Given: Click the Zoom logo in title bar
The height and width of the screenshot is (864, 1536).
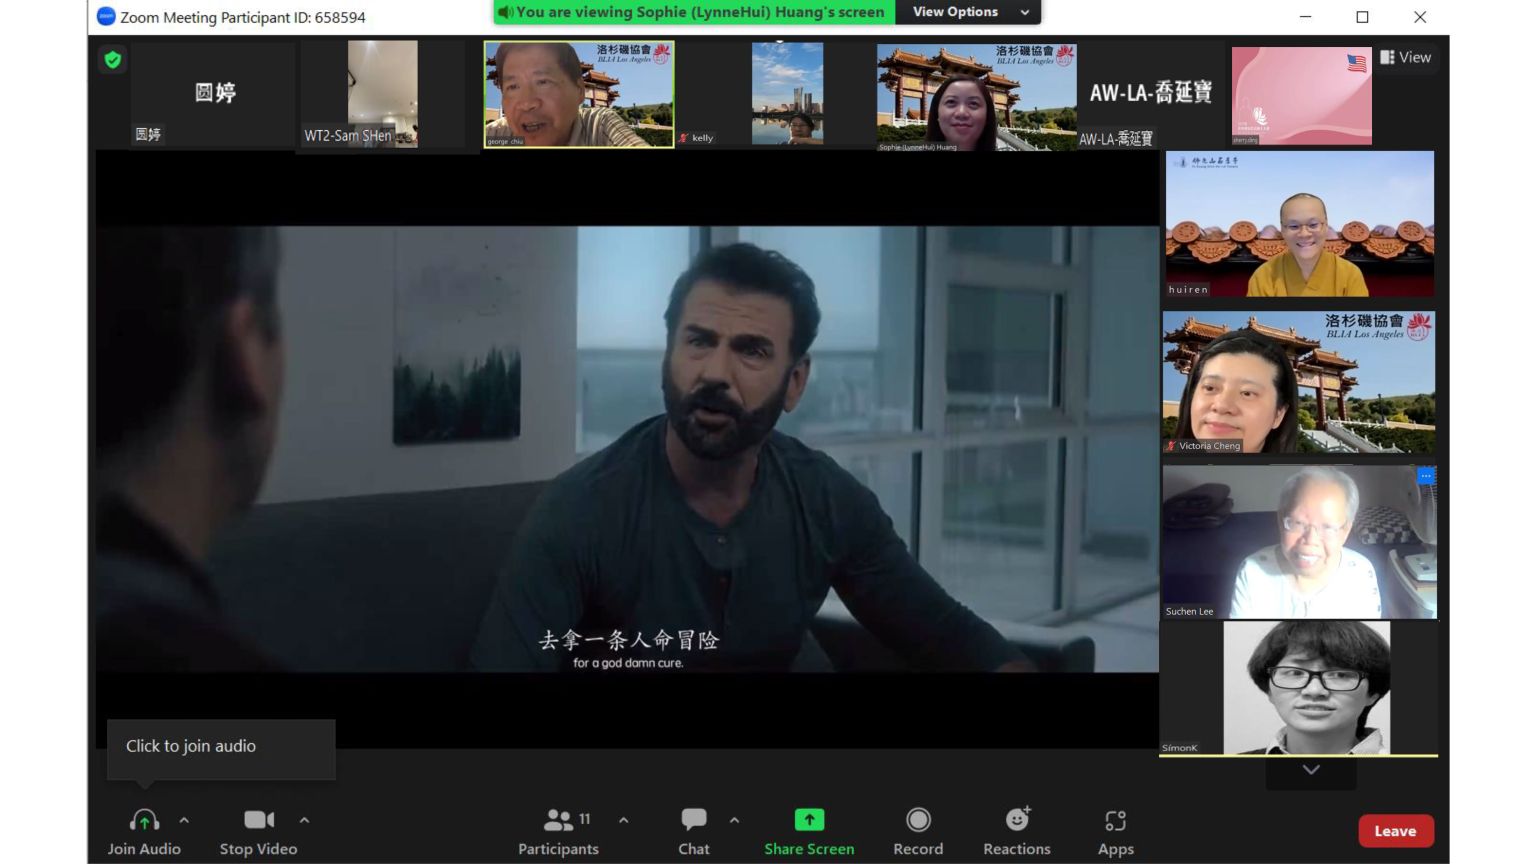Looking at the screenshot, I should [106, 16].
